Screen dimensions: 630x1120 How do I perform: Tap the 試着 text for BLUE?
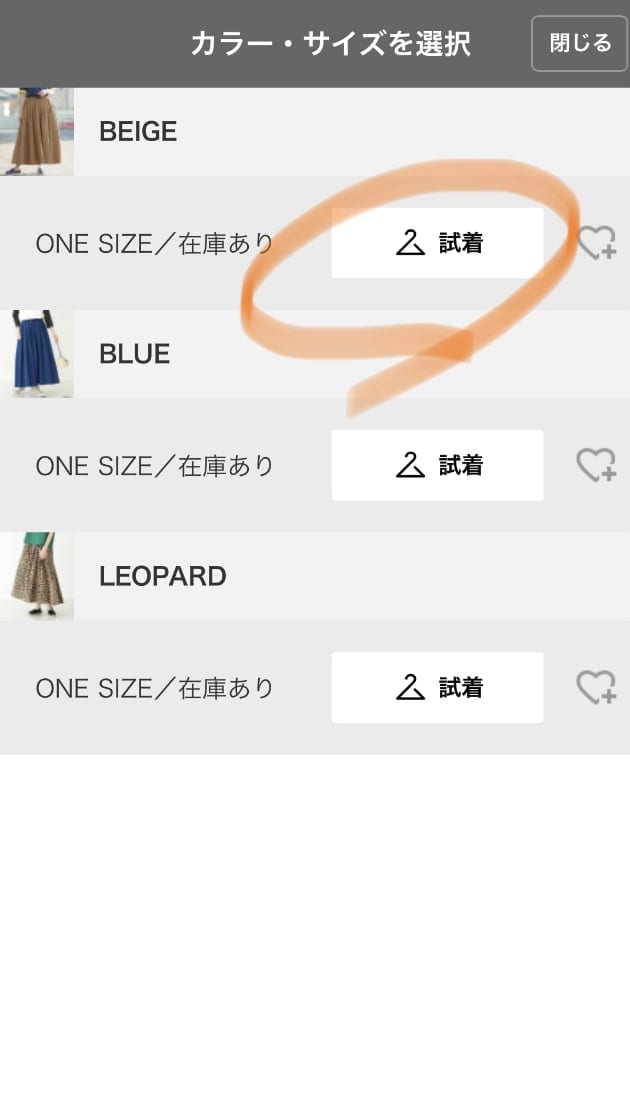pyautogui.click(x=461, y=465)
